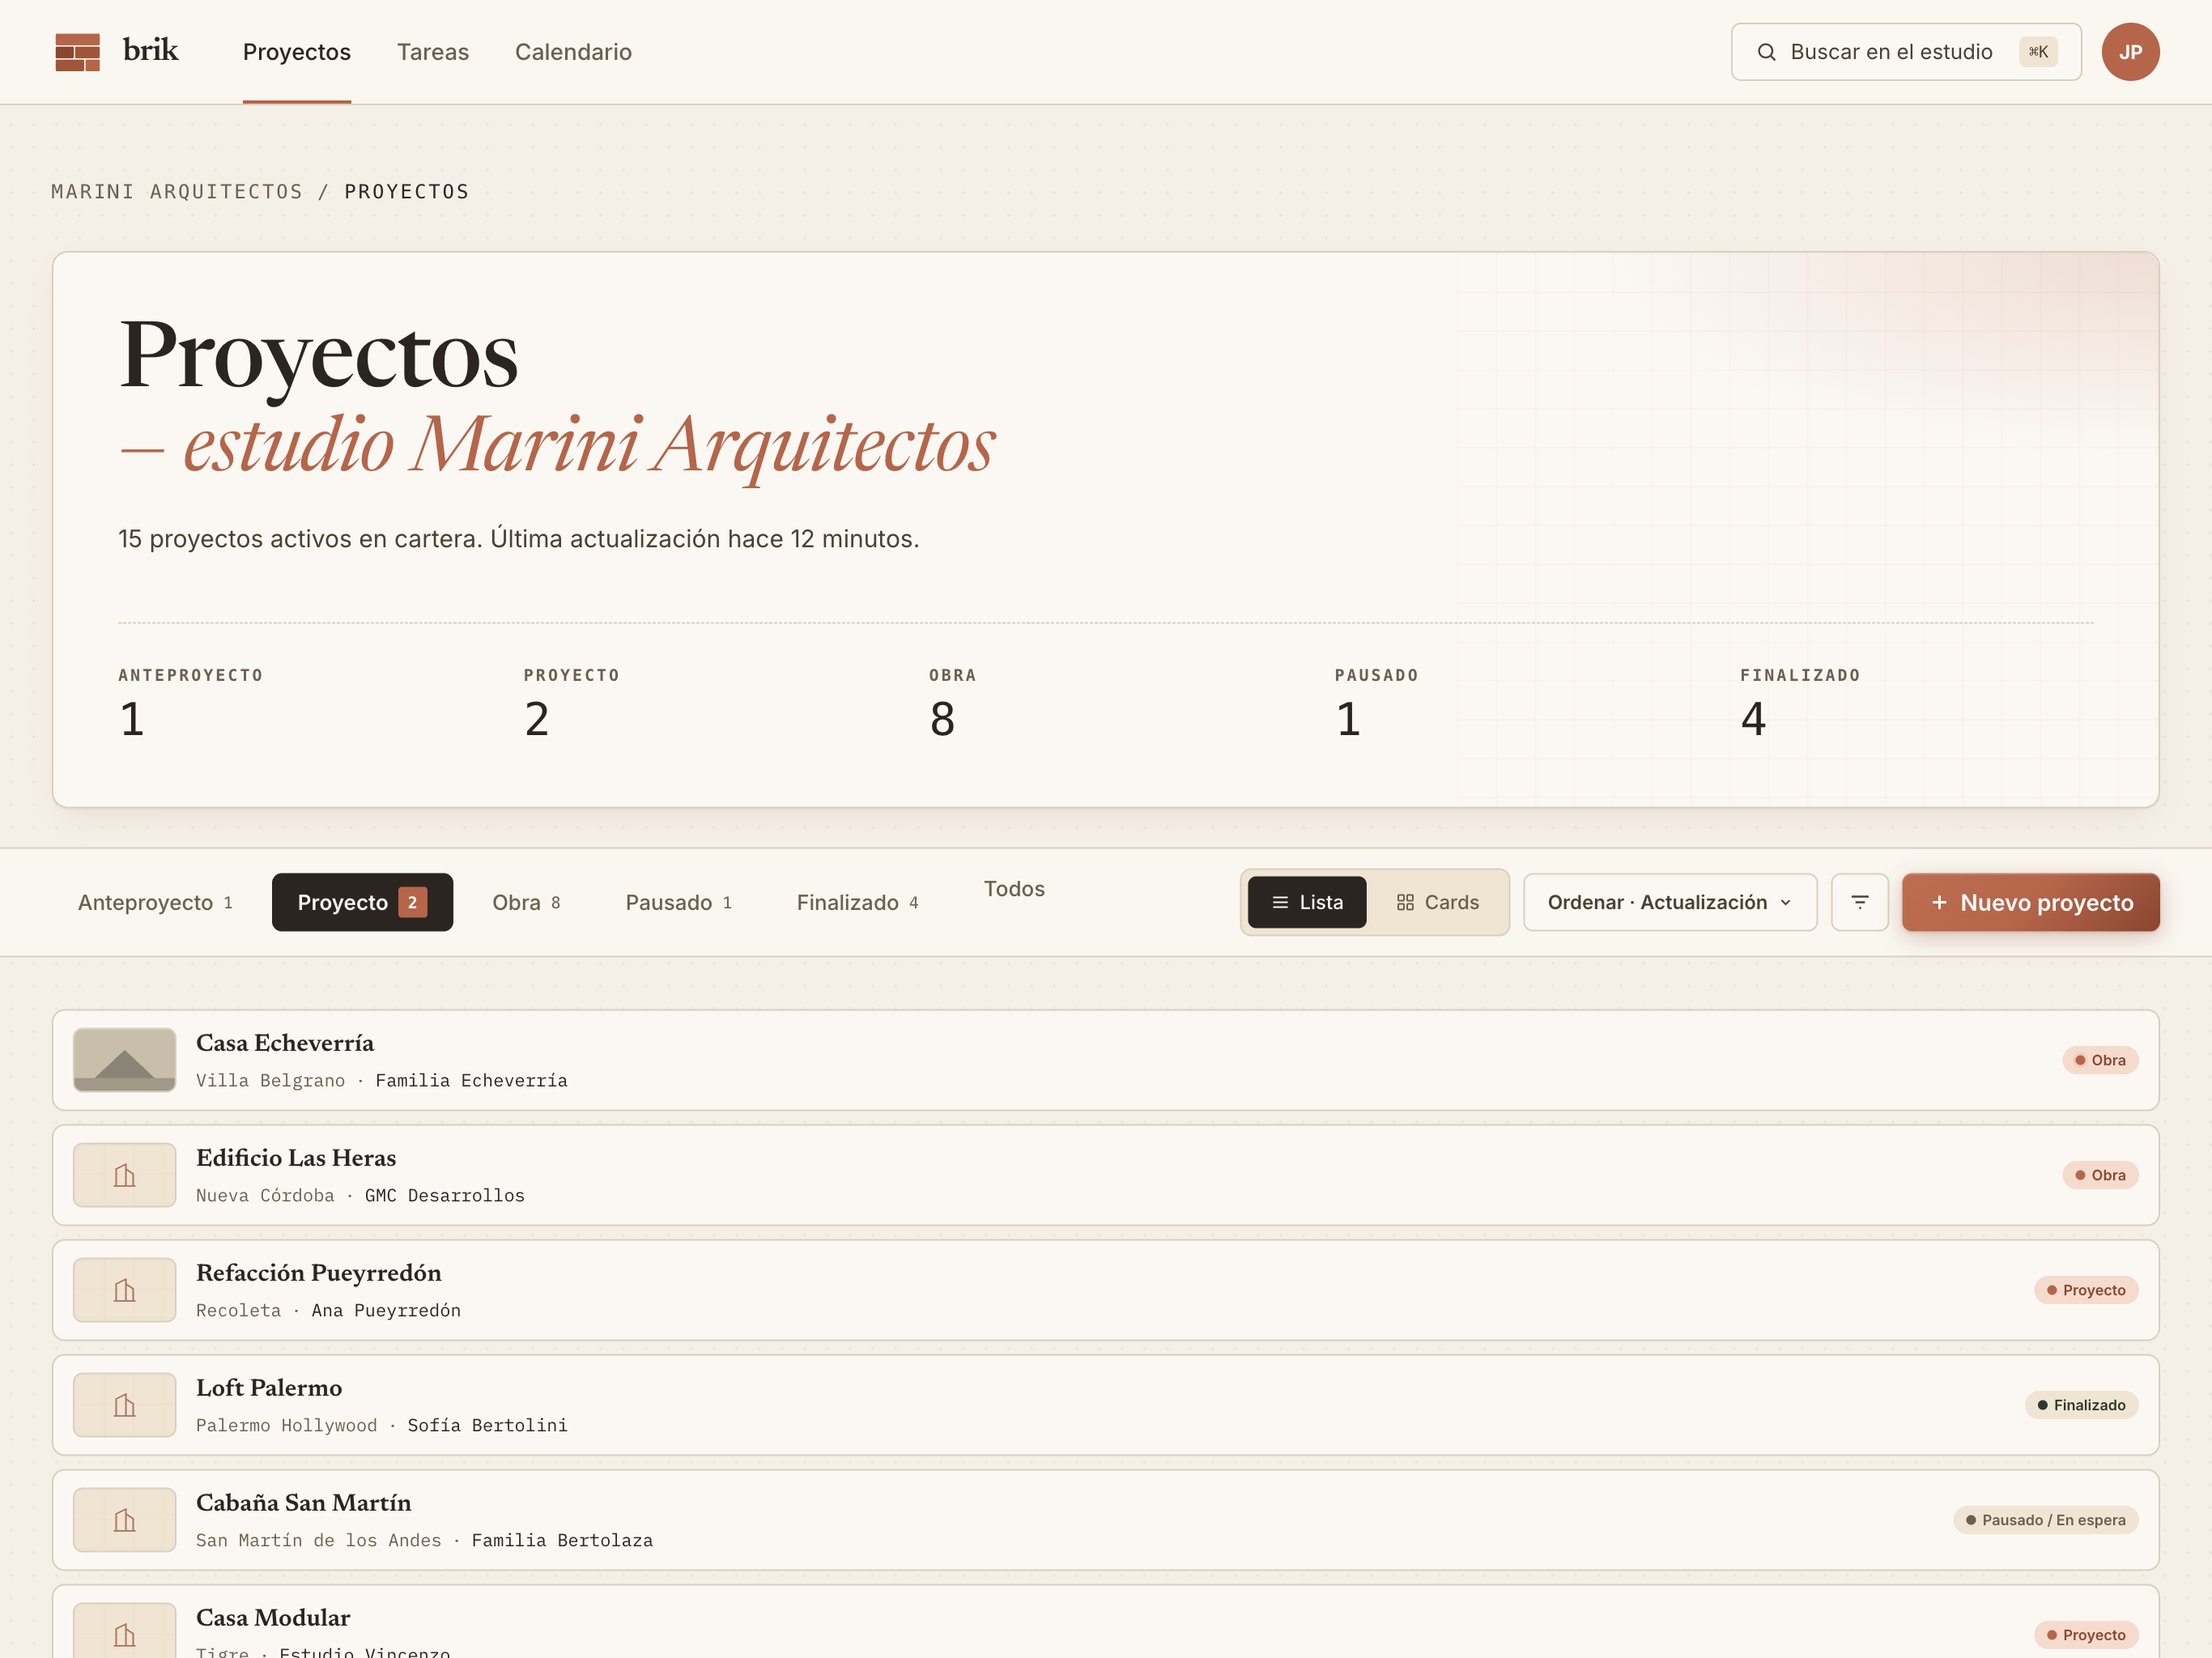Click Familia Bertolaza client name
Viewport: 2212px width, 1658px height.
click(562, 1540)
